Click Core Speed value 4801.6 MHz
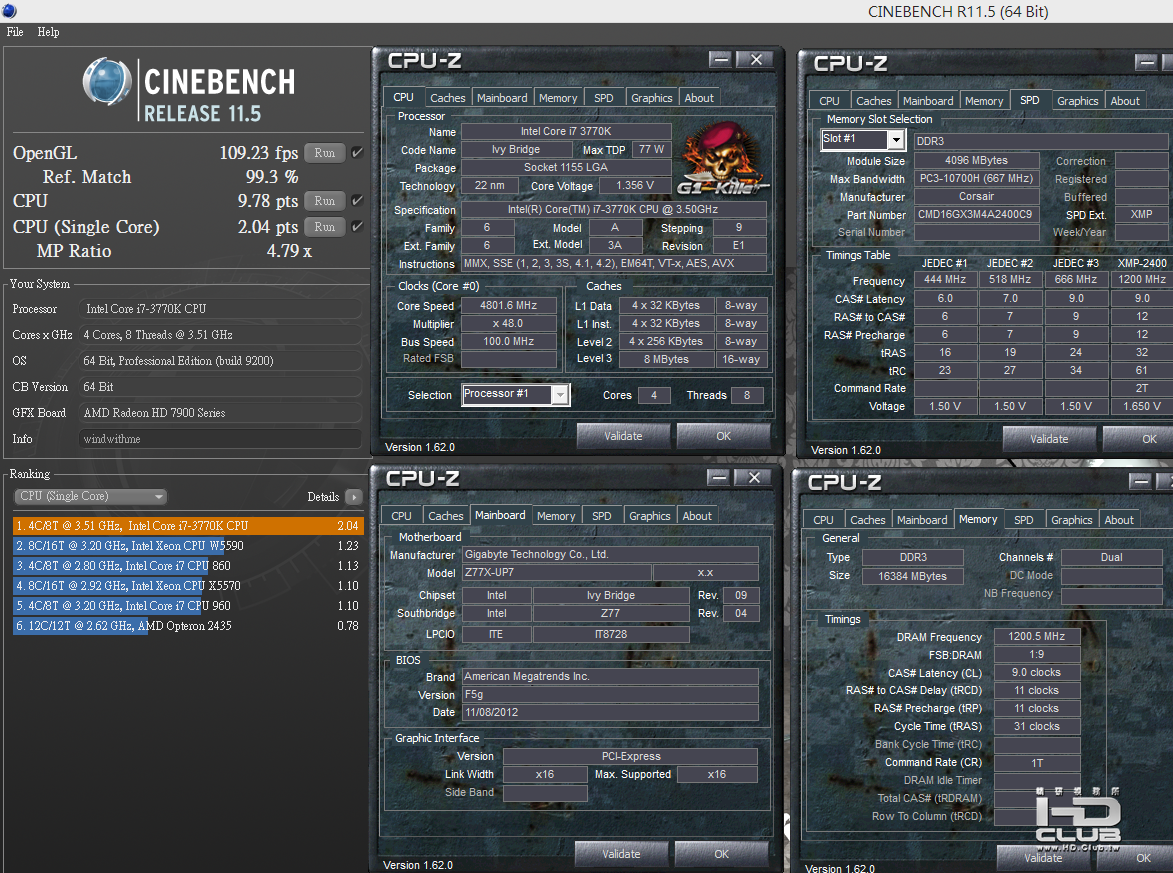The width and height of the screenshot is (1173, 873). [x=509, y=305]
